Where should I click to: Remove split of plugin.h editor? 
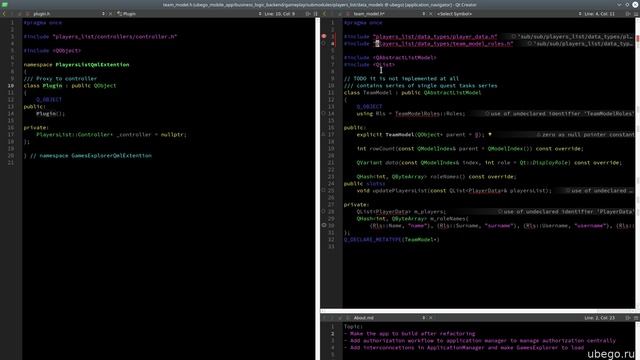316,14
